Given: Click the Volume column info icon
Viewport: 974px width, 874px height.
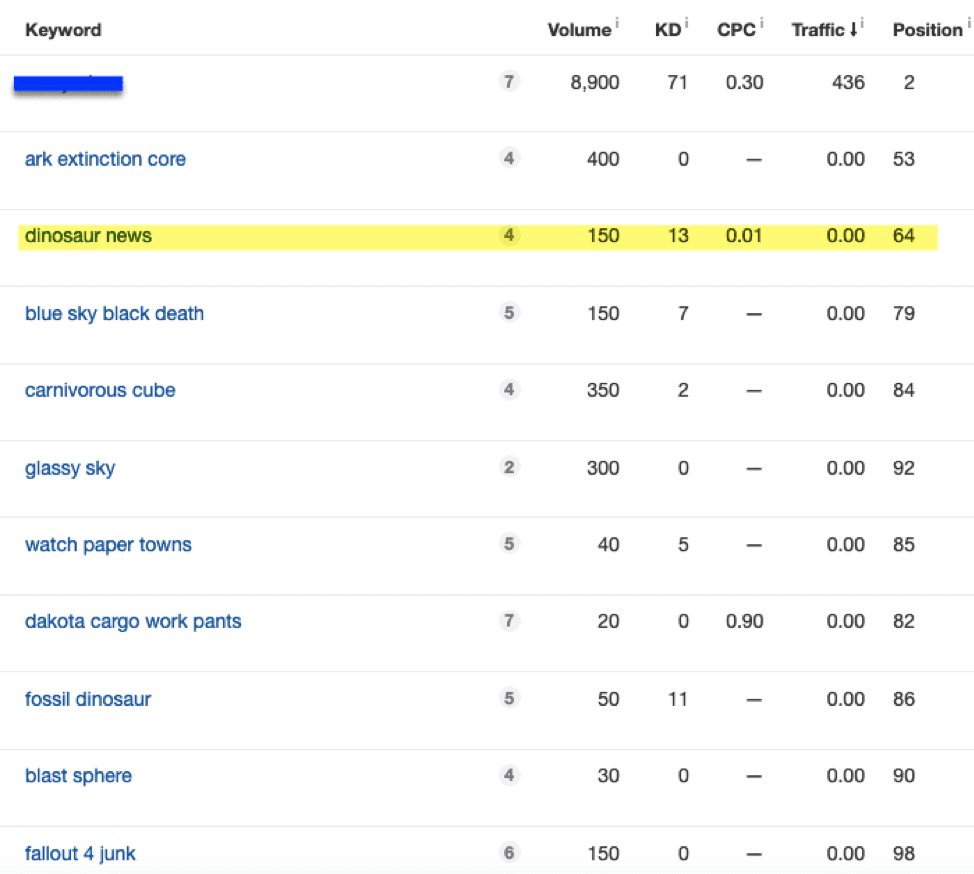Looking at the screenshot, I should tap(617, 21).
